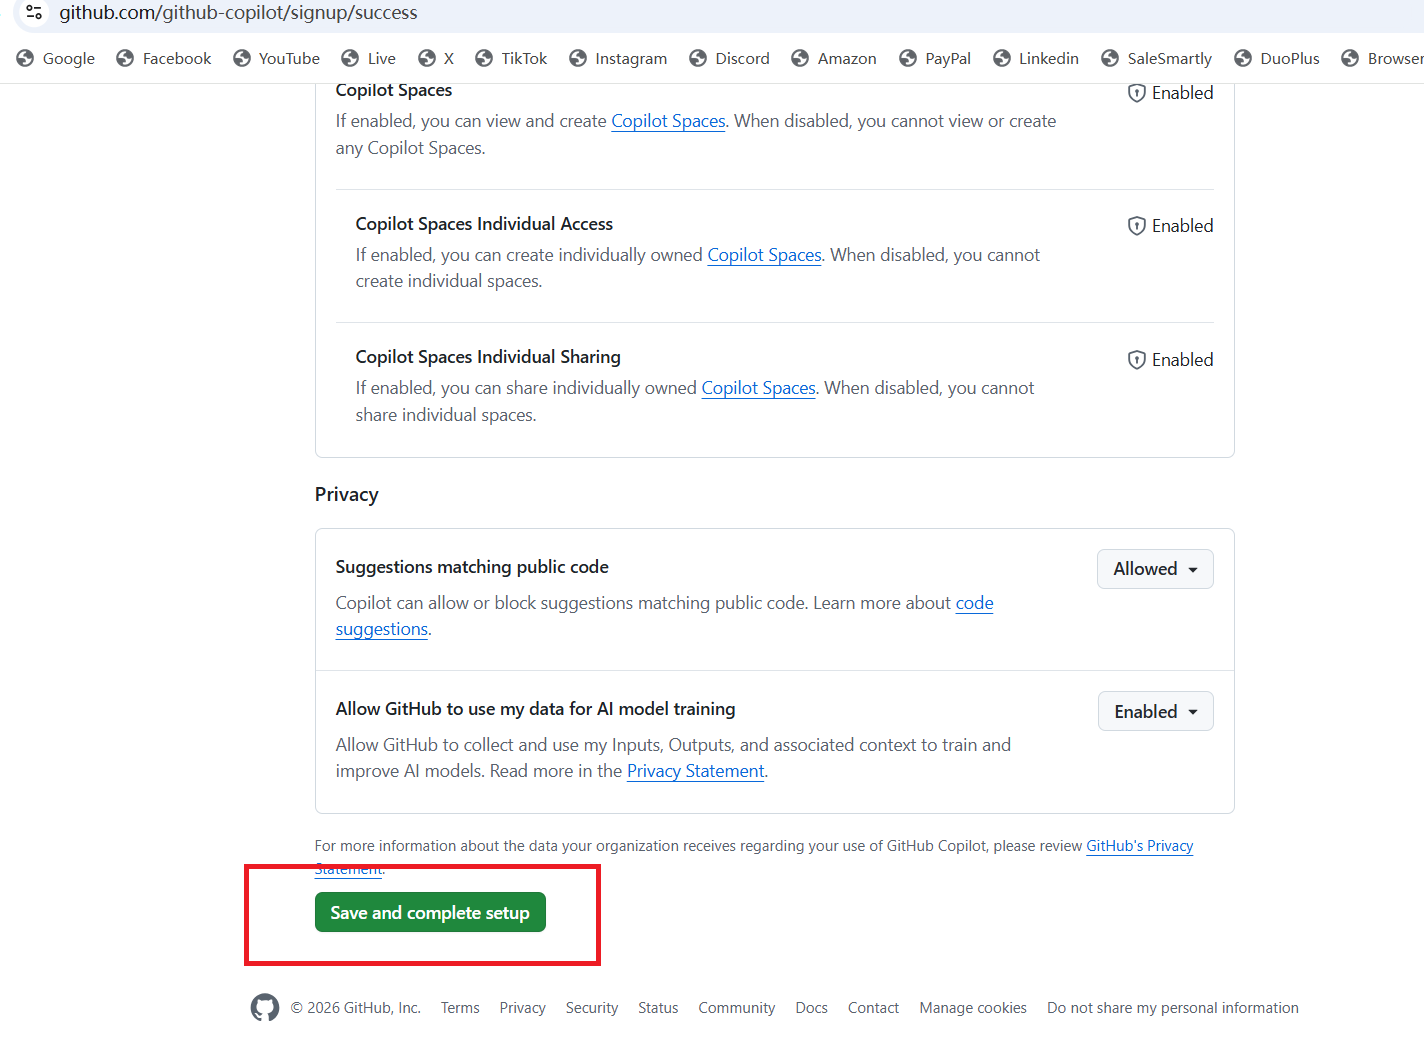The image size is (1424, 1047).
Task: Open the Privacy Statement link
Action: pyautogui.click(x=695, y=771)
